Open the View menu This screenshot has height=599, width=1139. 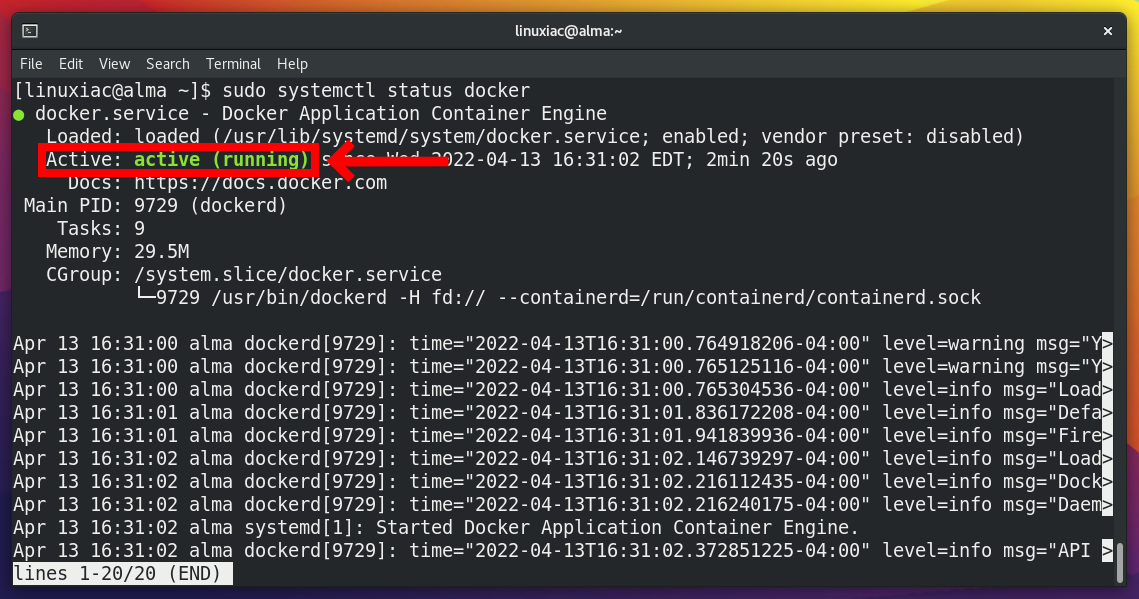tap(114, 64)
